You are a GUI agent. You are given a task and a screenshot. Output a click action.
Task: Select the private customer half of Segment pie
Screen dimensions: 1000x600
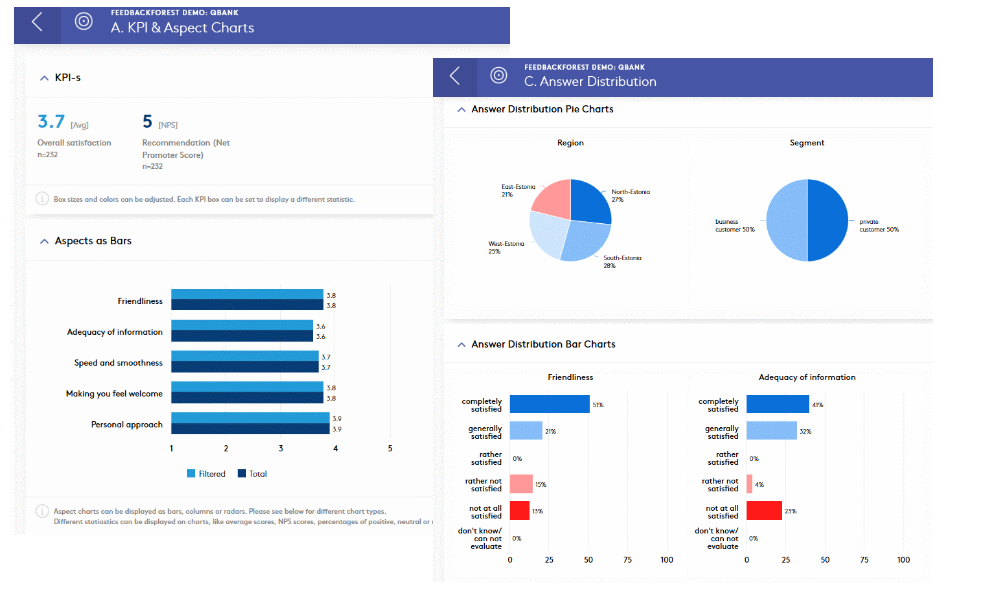(829, 220)
